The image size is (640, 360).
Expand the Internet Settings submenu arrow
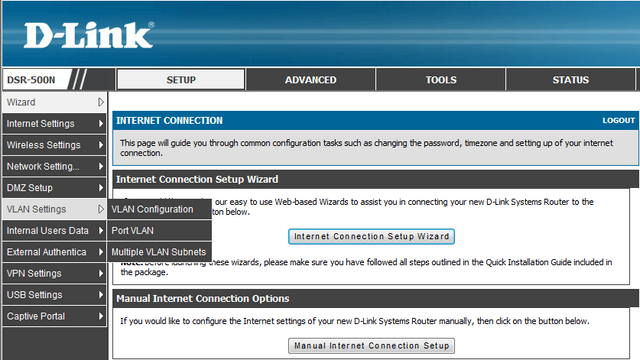click(x=101, y=123)
